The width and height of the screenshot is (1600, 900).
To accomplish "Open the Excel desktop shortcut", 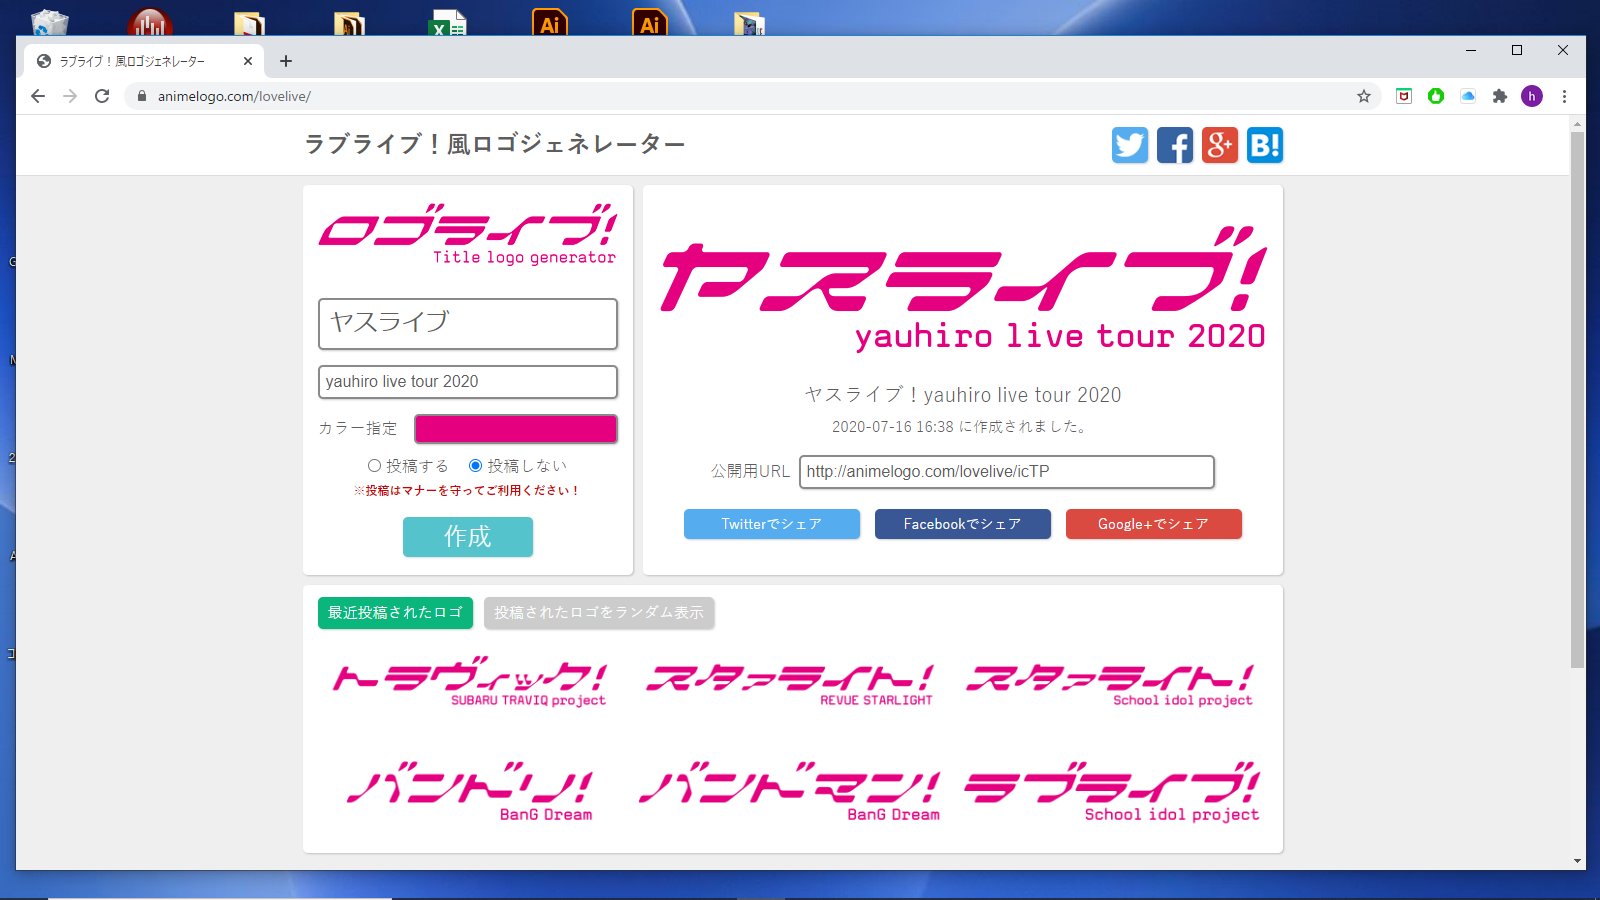I will (x=448, y=22).
